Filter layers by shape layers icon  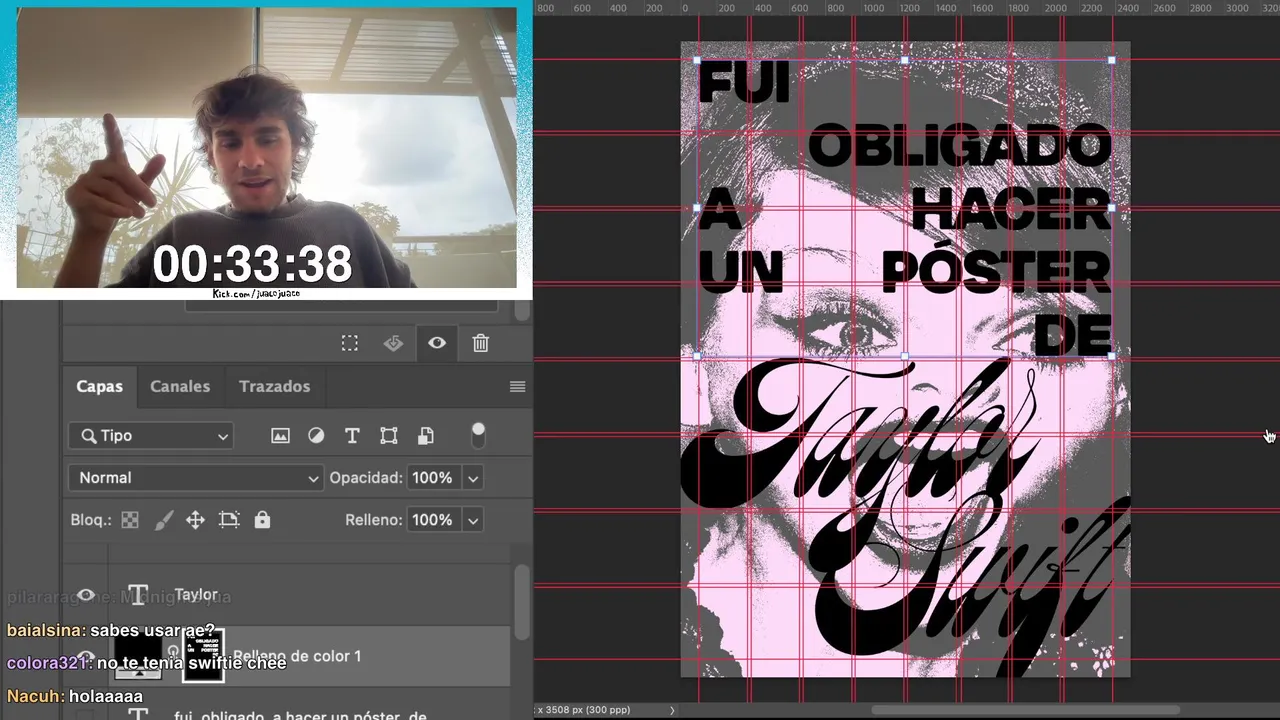click(389, 436)
